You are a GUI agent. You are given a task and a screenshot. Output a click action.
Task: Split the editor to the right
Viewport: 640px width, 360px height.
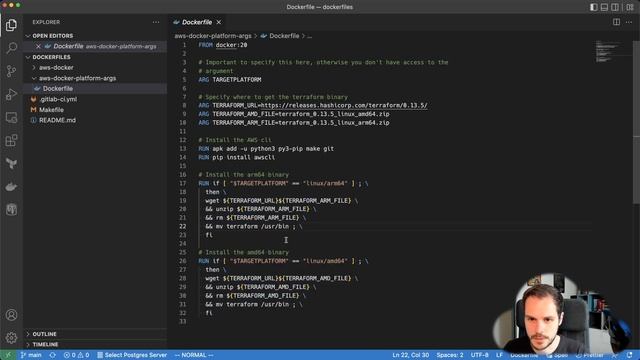[616, 22]
